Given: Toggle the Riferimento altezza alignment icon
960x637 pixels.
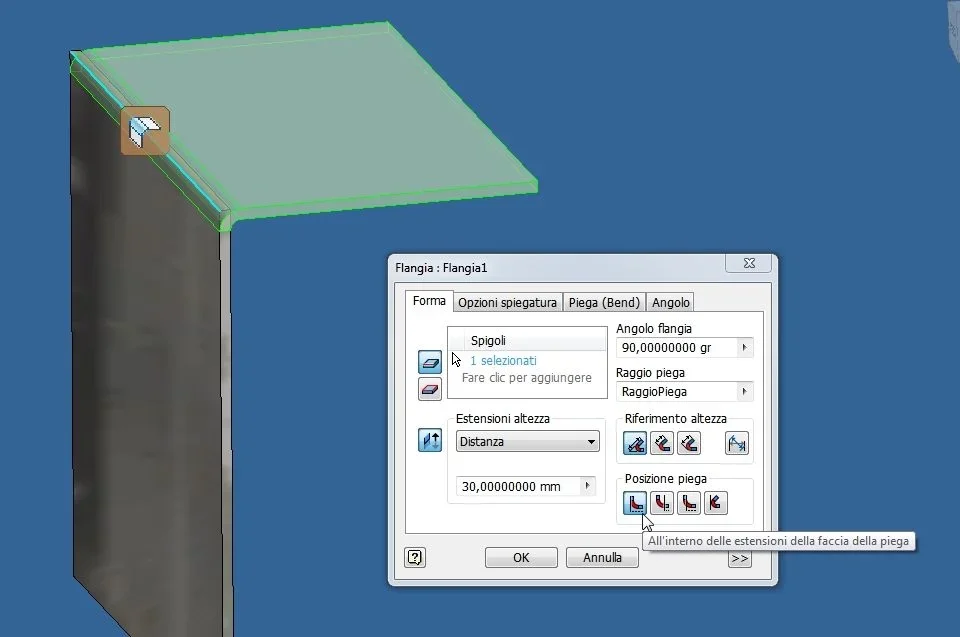Looking at the screenshot, I should point(737,443).
